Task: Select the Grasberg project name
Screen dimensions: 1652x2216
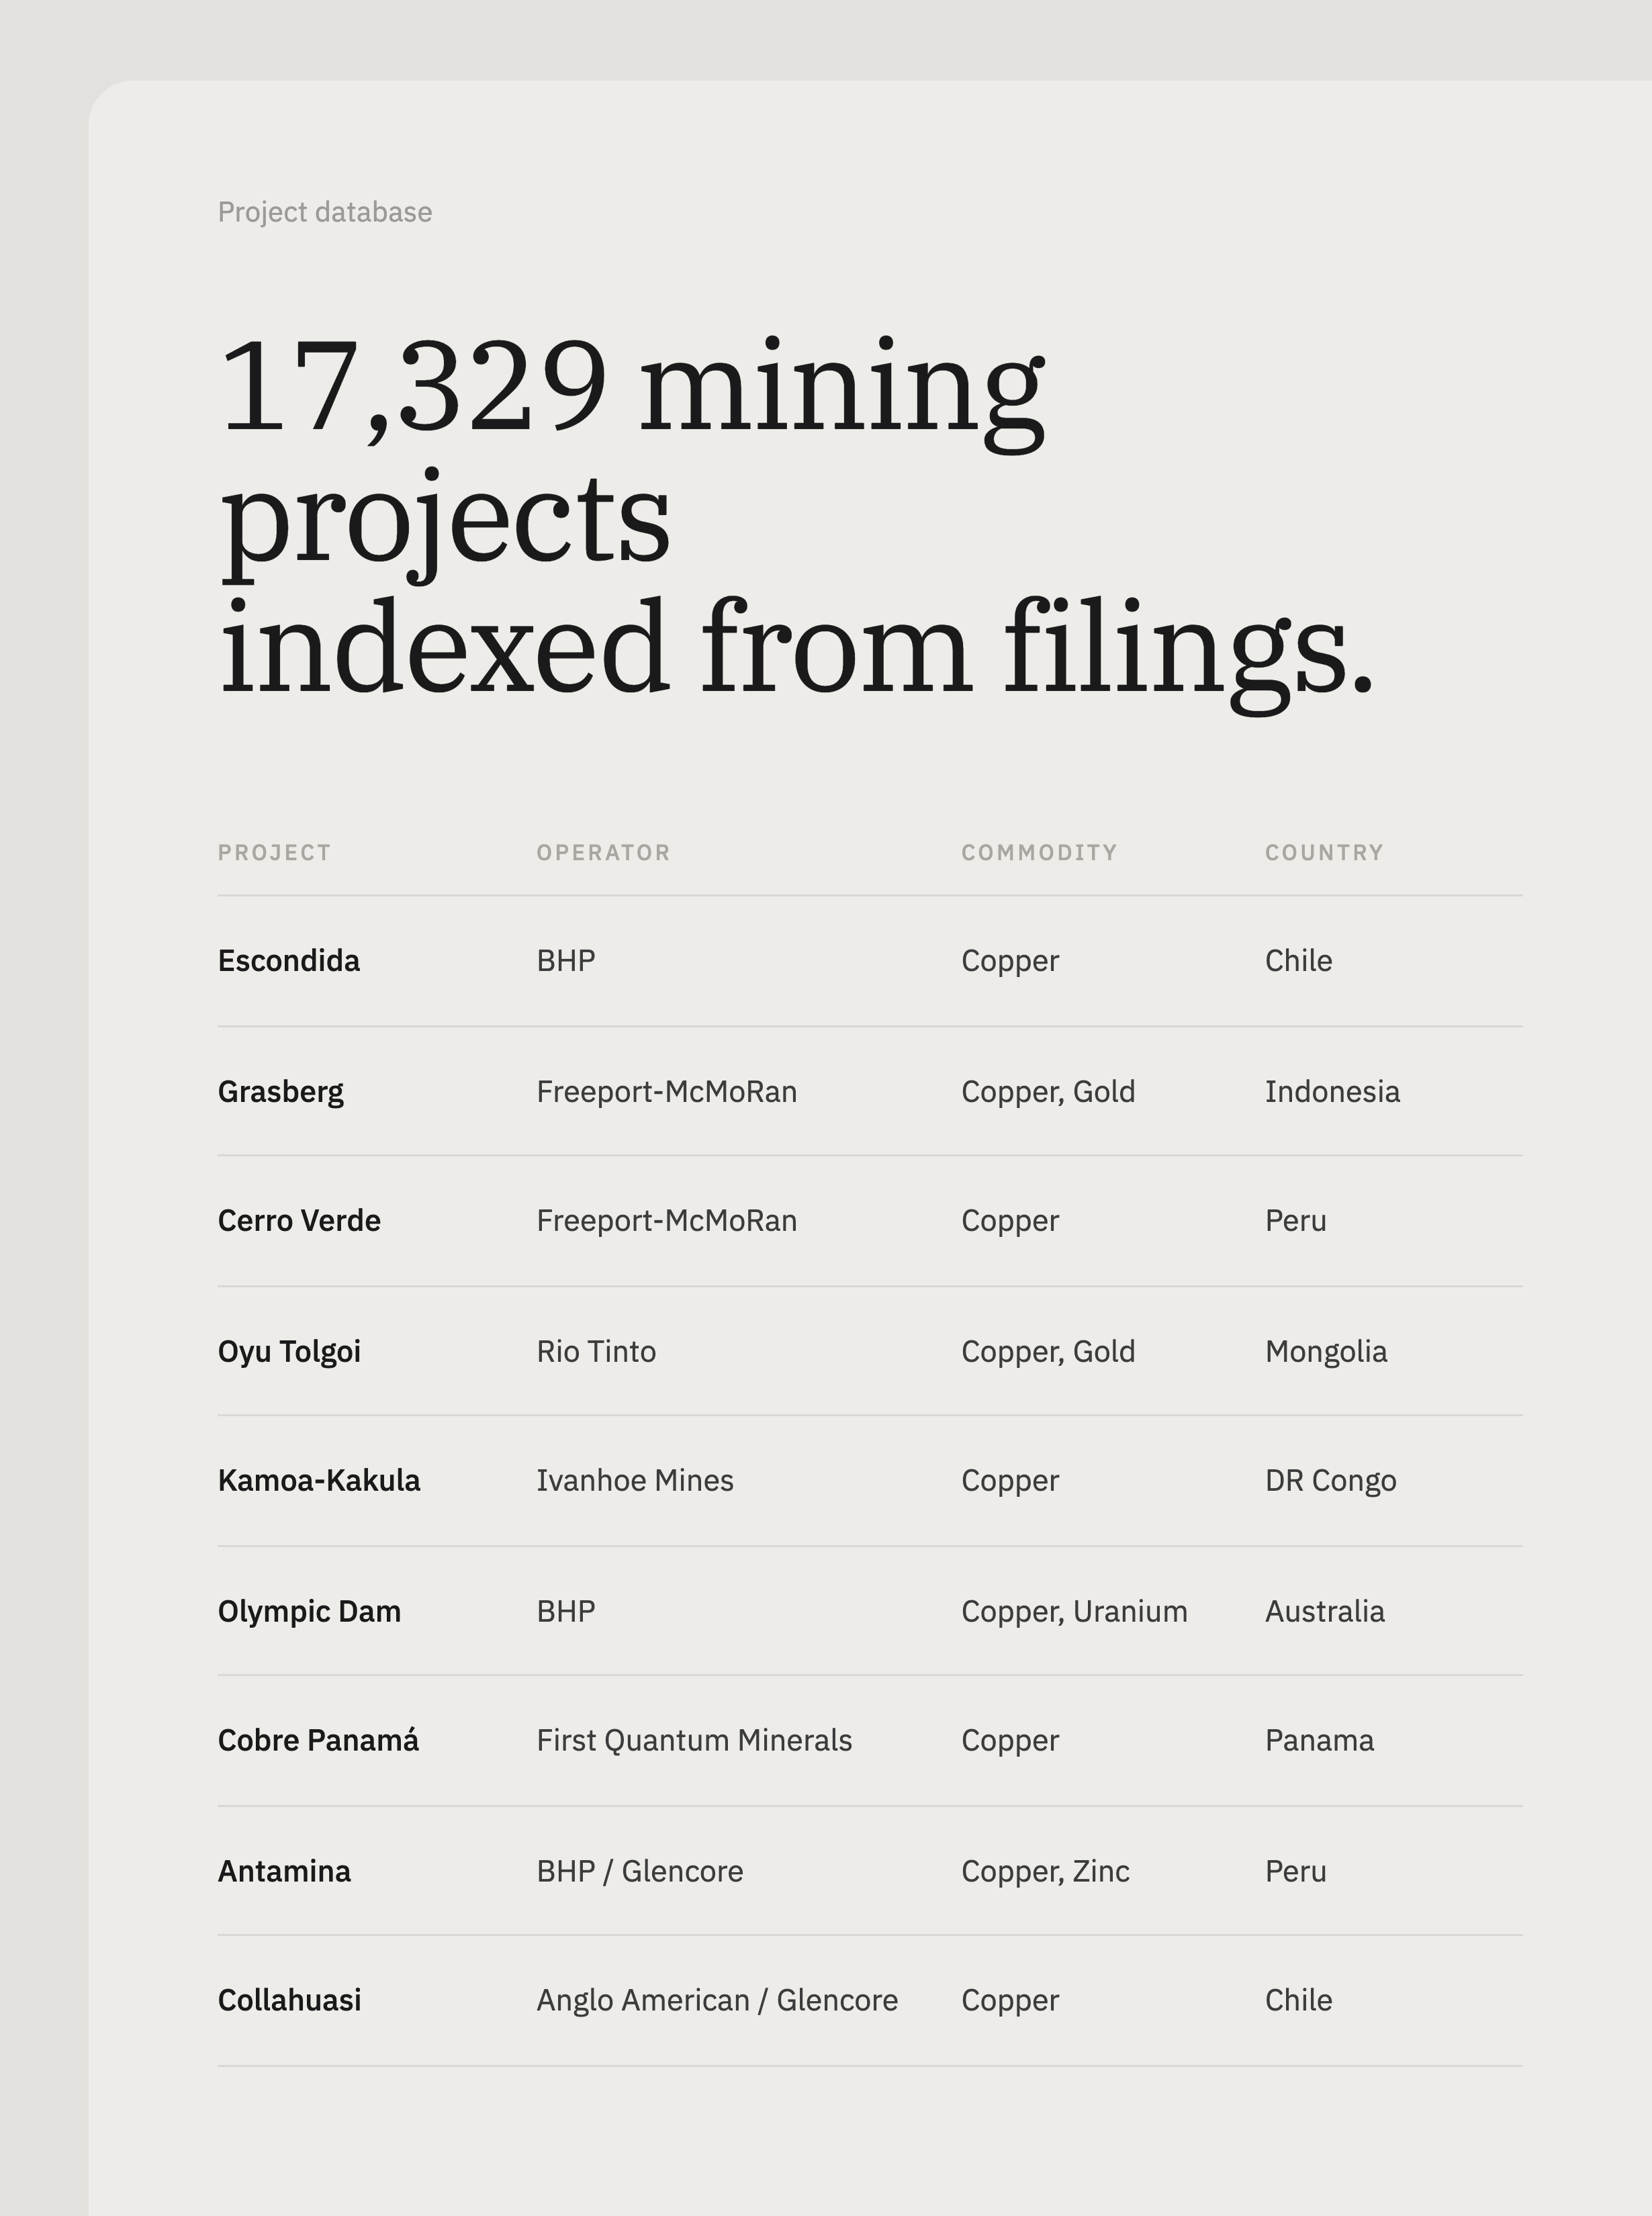Action: [x=281, y=1091]
